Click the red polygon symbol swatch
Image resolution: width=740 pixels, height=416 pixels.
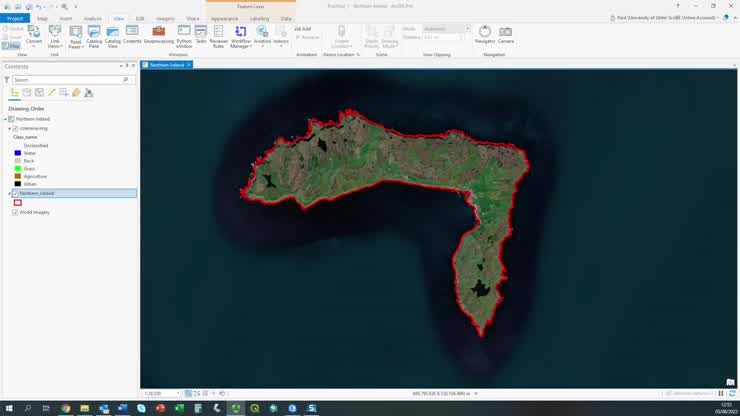pyautogui.click(x=17, y=203)
